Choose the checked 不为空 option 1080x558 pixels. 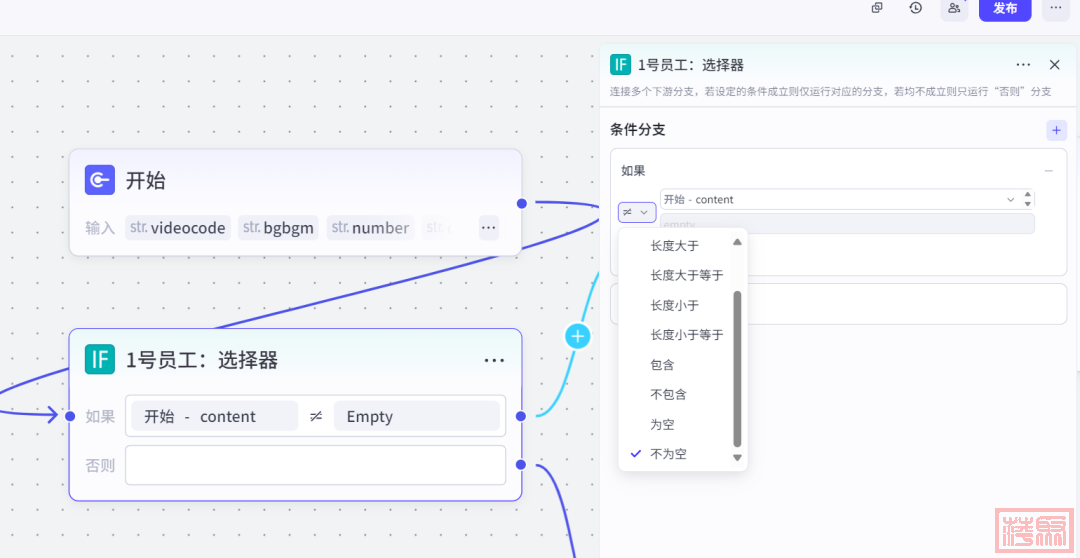click(668, 454)
